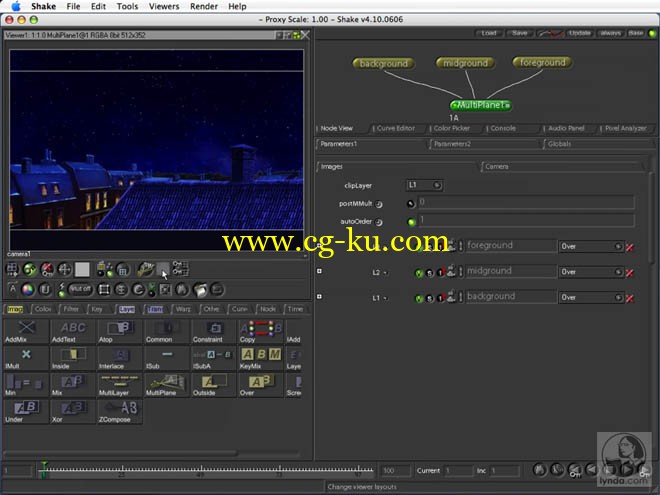Insert the Constraint node
The image size is (660, 495).
(214, 331)
